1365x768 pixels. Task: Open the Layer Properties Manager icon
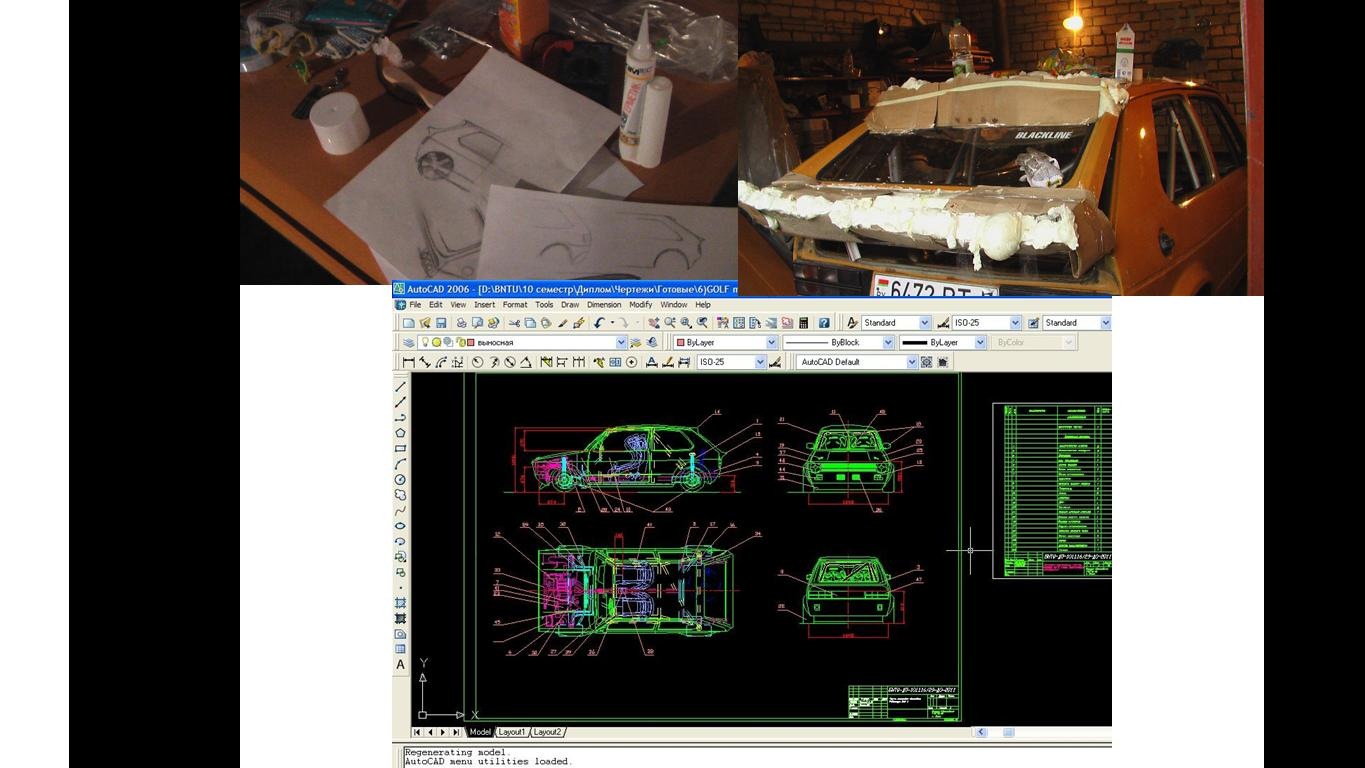coord(408,342)
